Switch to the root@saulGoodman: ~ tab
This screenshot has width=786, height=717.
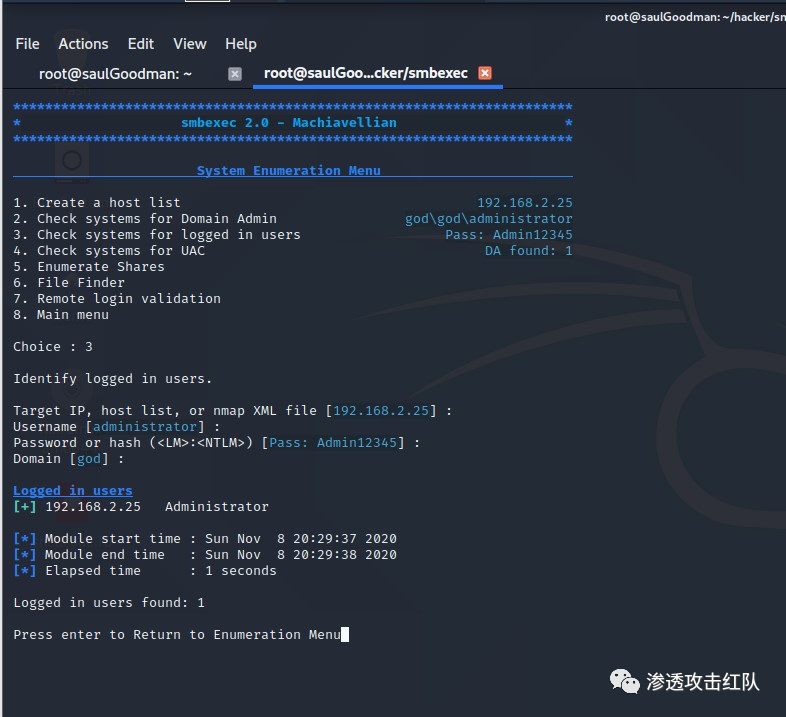(115, 73)
